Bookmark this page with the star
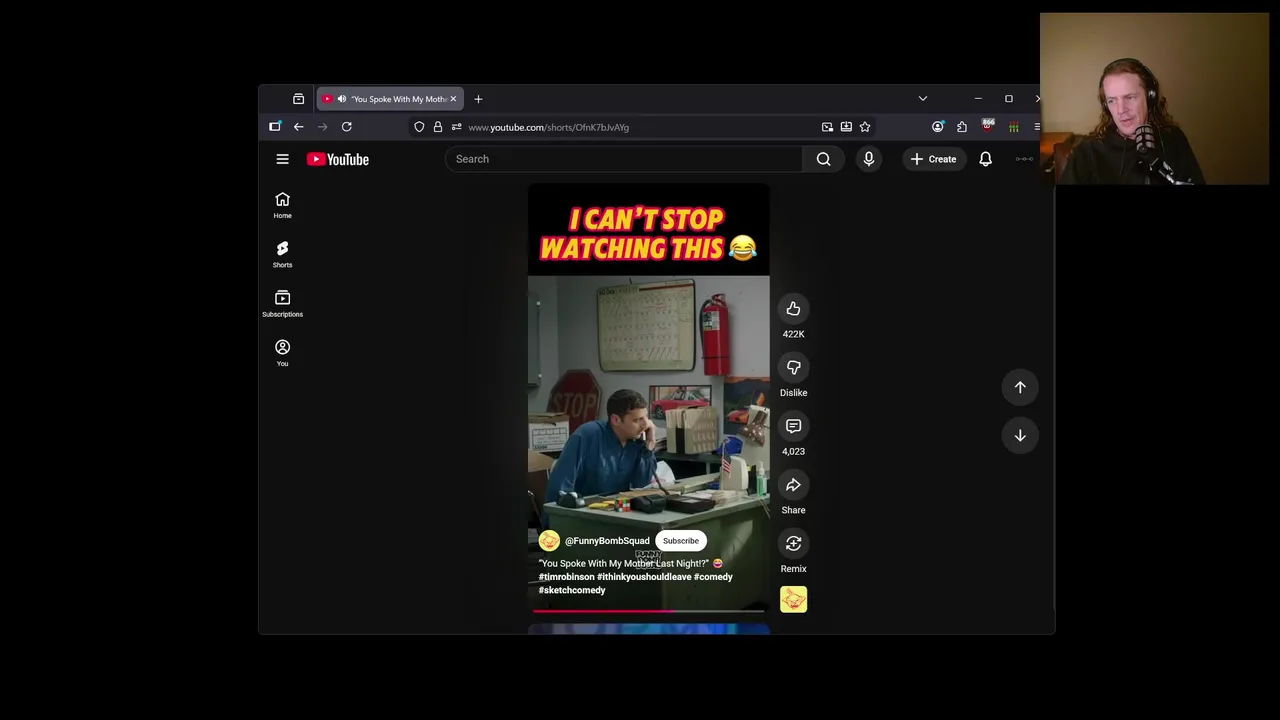The width and height of the screenshot is (1280, 720). point(865,127)
